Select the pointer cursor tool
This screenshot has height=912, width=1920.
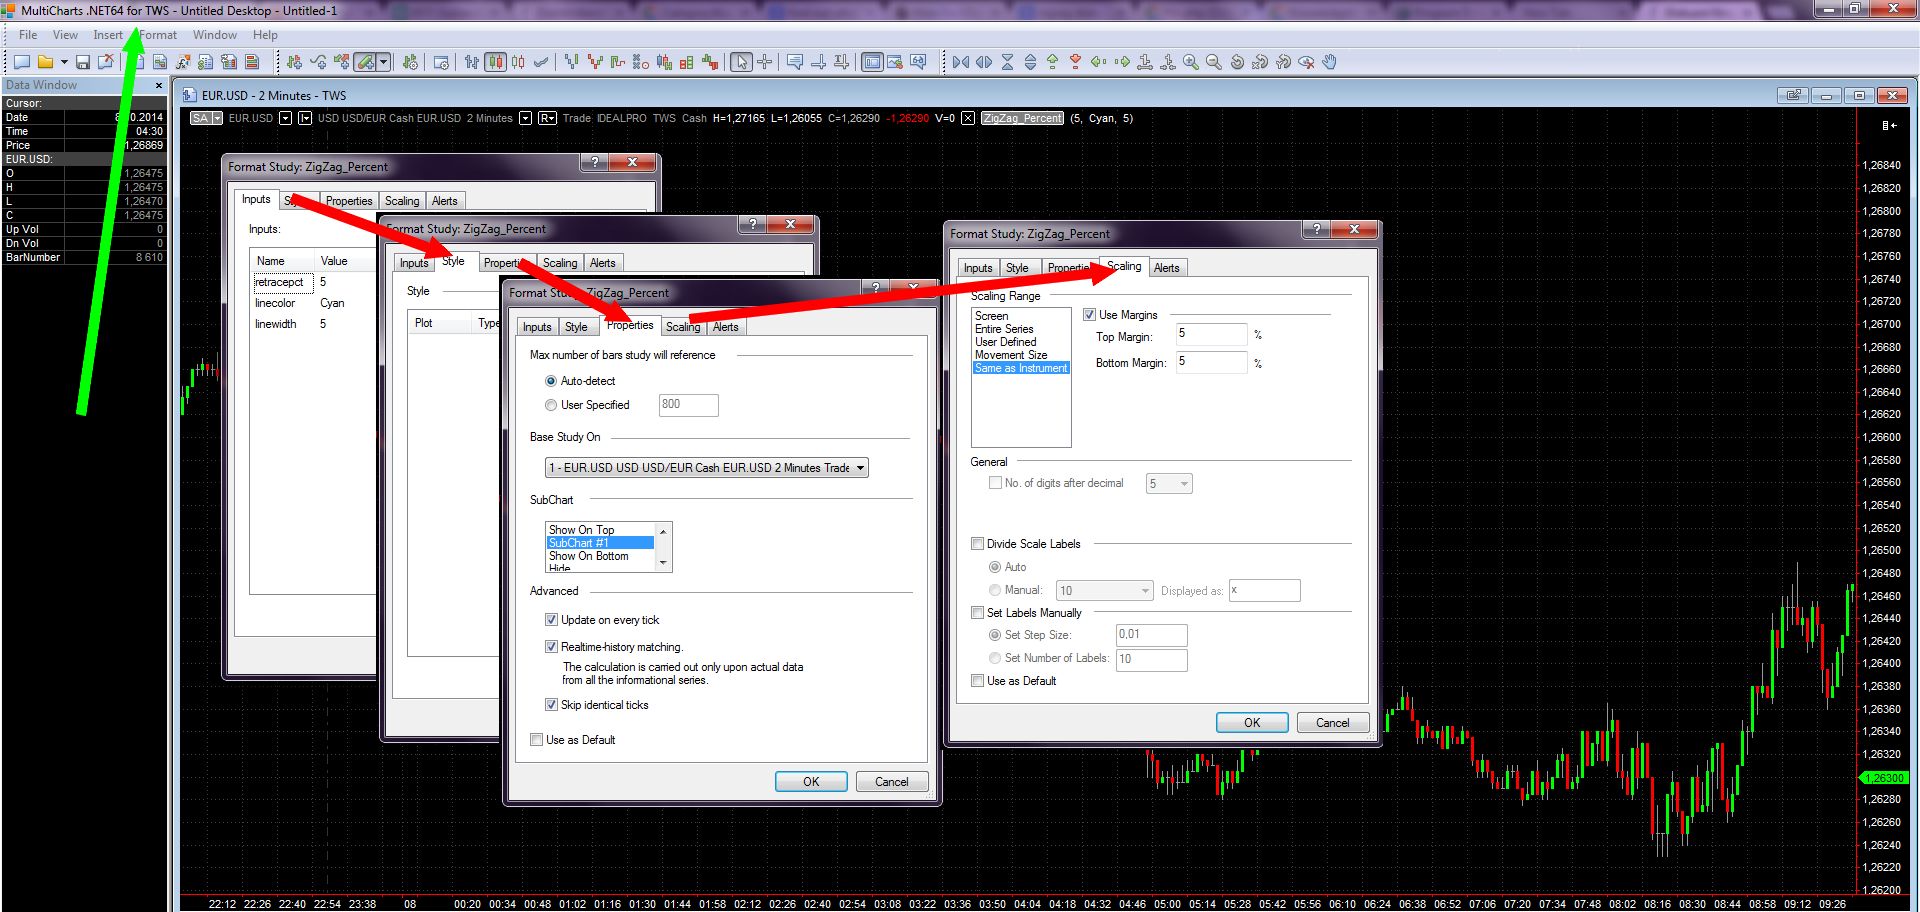[x=741, y=62]
